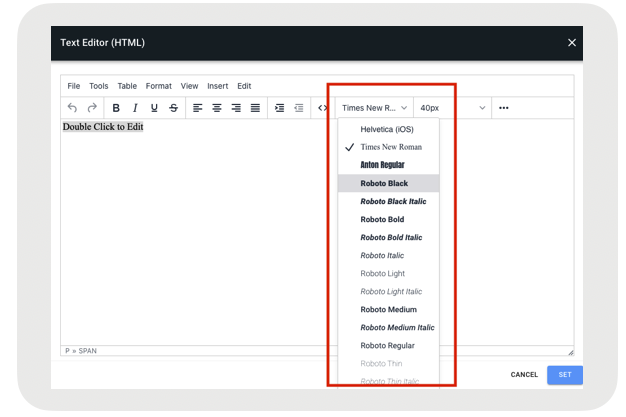Click the P element in path bar
626x417 pixels.
[x=67, y=351]
